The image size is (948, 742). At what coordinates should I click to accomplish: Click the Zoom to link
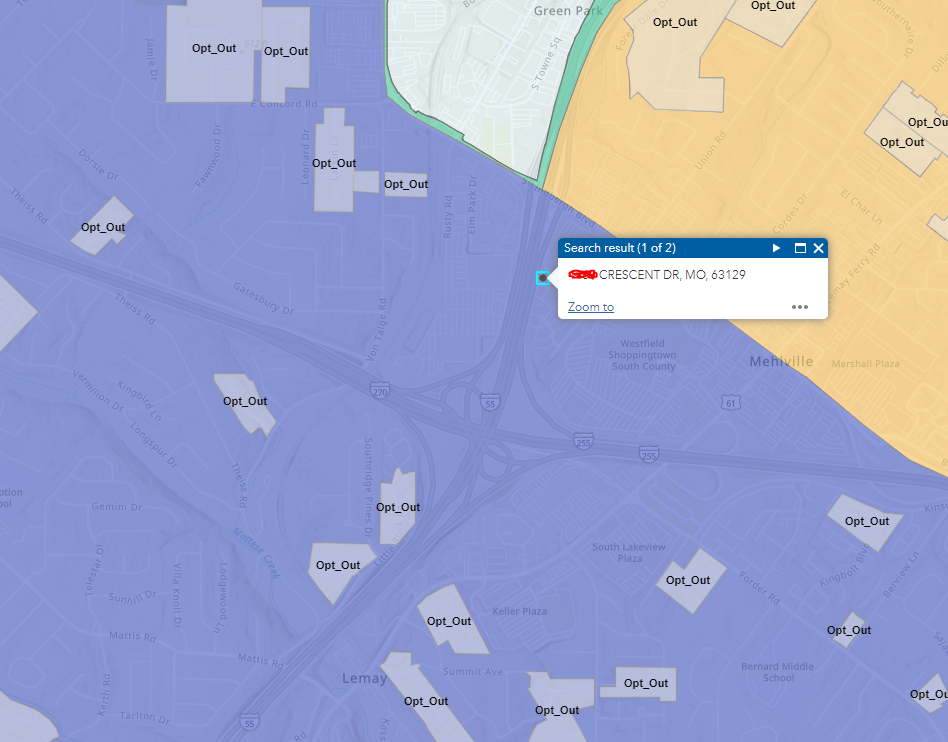(590, 307)
